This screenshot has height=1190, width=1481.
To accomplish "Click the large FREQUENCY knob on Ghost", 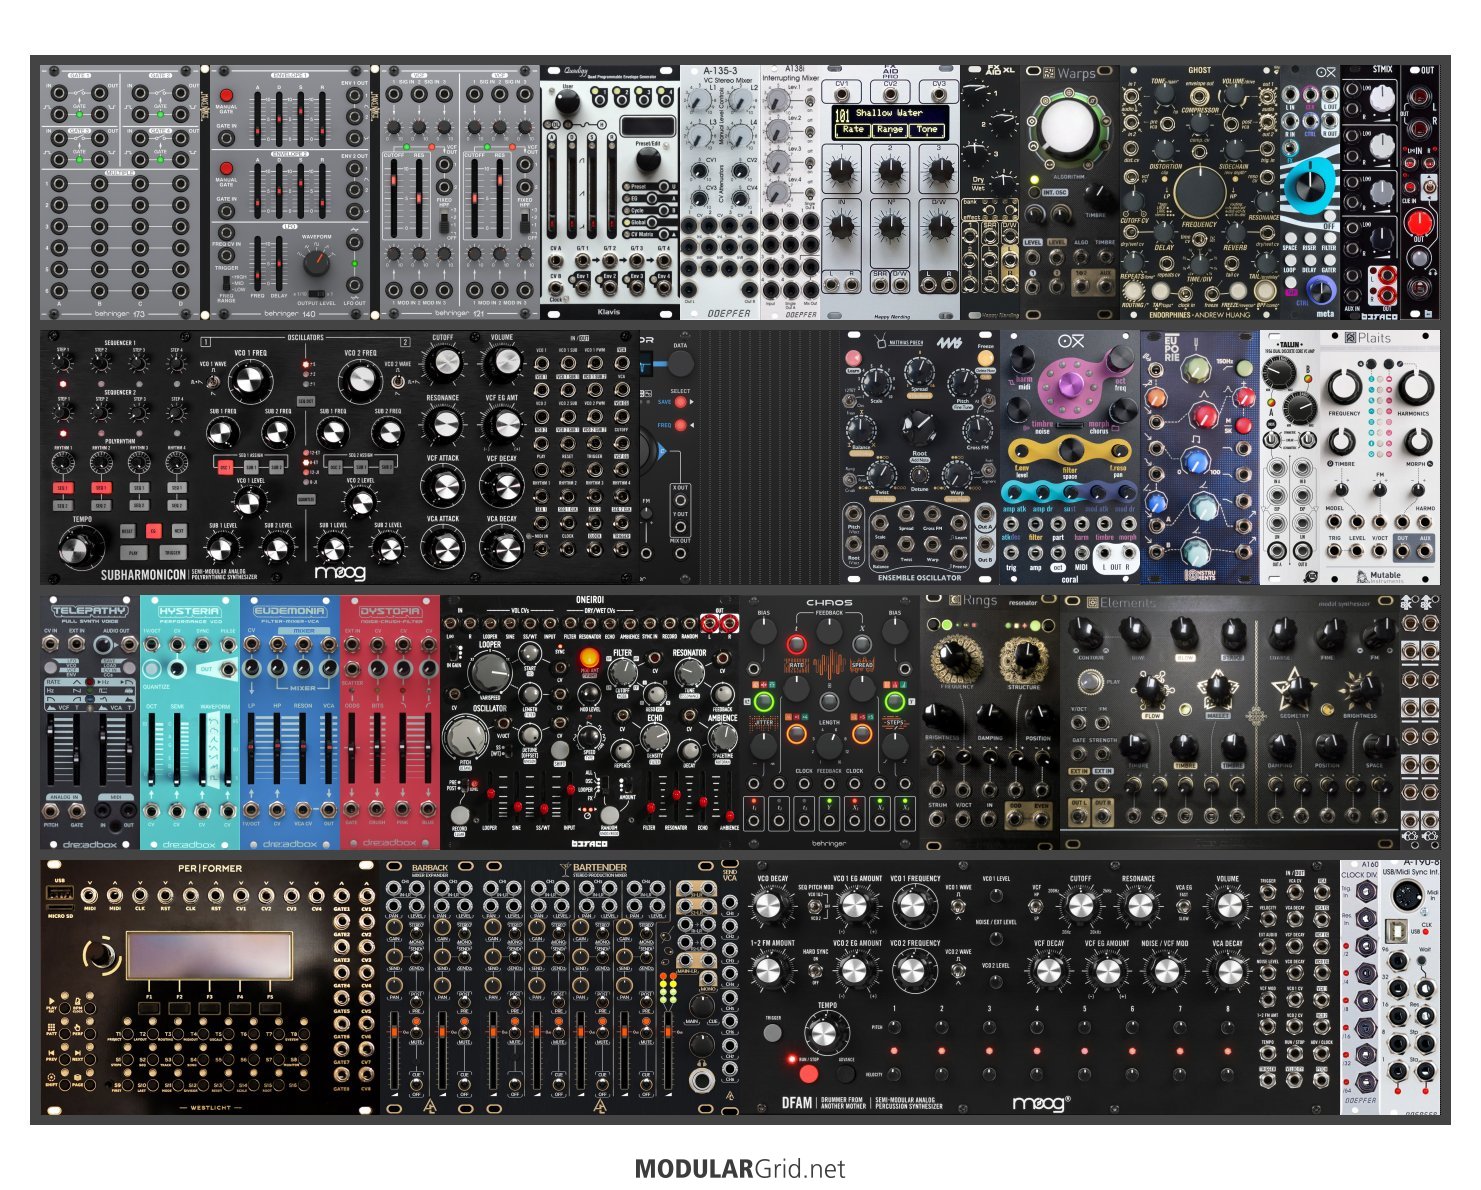I will pyautogui.click(x=1200, y=193).
